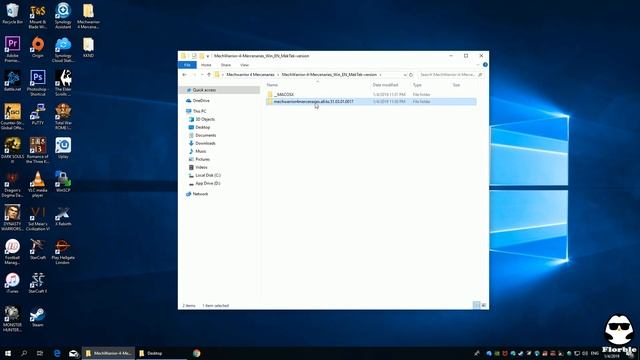Select Network in navigation pane
Image resolution: width=640 pixels, height=360 pixels.
tap(200, 194)
